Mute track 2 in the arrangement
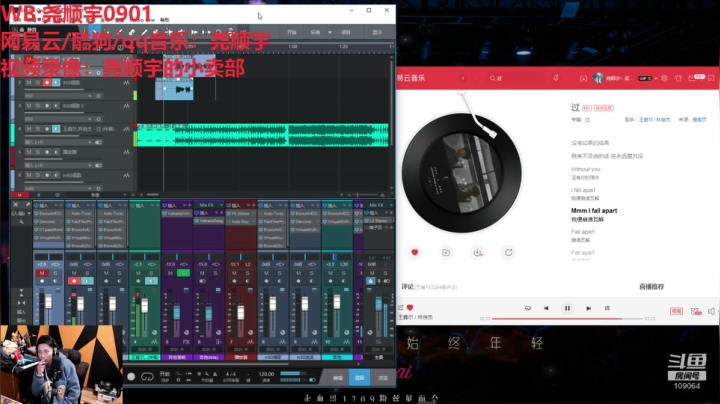 (x=28, y=83)
